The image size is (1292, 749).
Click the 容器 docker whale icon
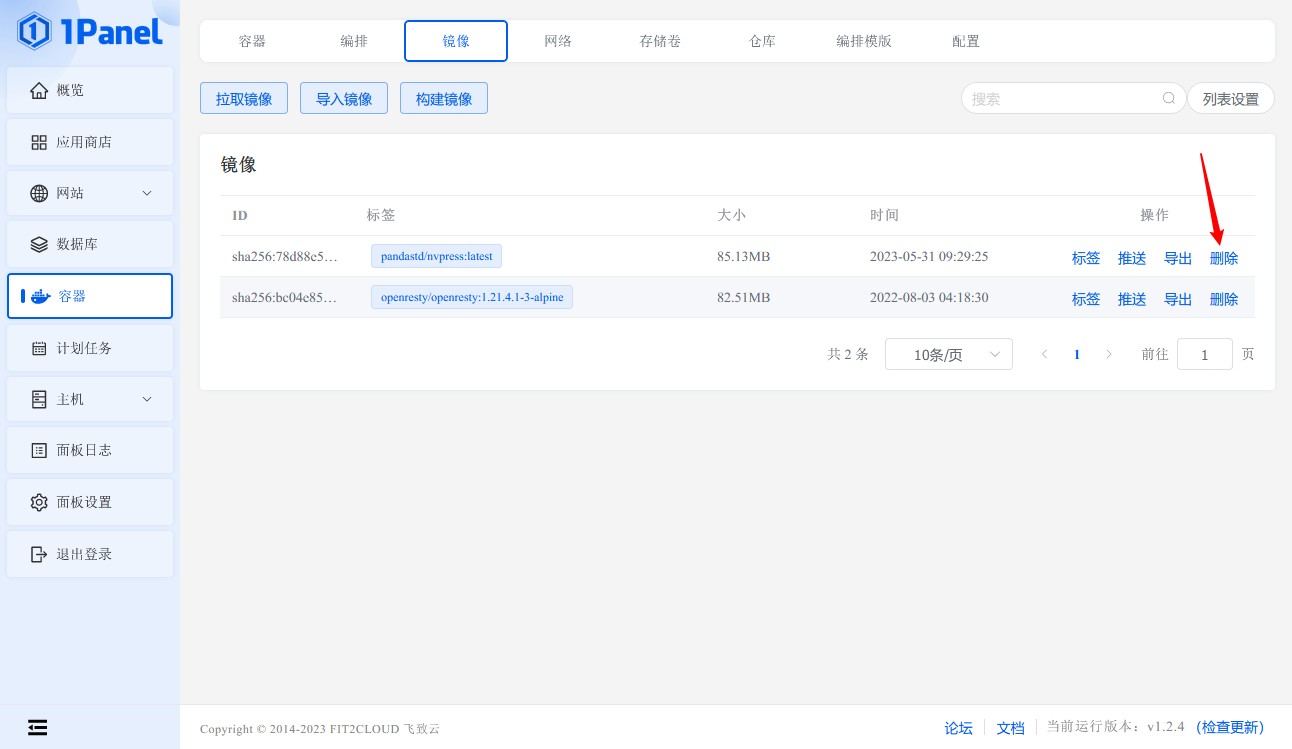point(40,296)
